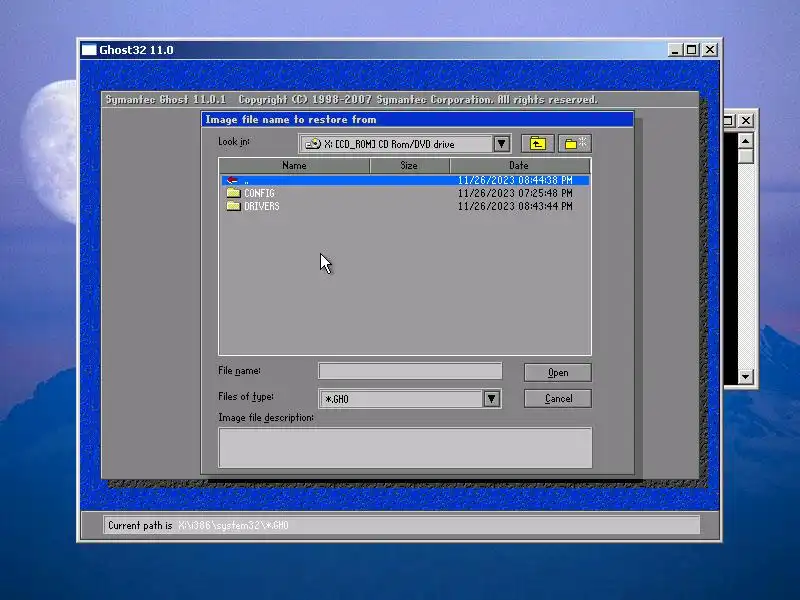The image size is (800, 600).
Task: Click the create new folder icon
Action: click(x=575, y=144)
